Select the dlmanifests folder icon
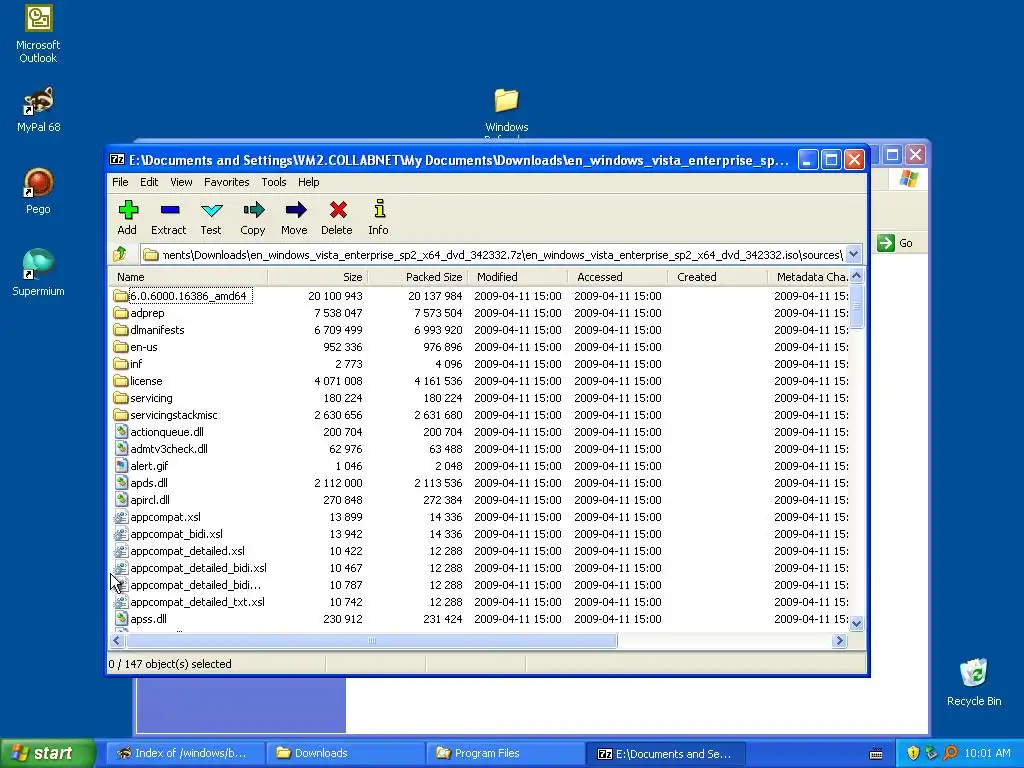Screen dimensions: 1024x768 pyautogui.click(x=120, y=330)
